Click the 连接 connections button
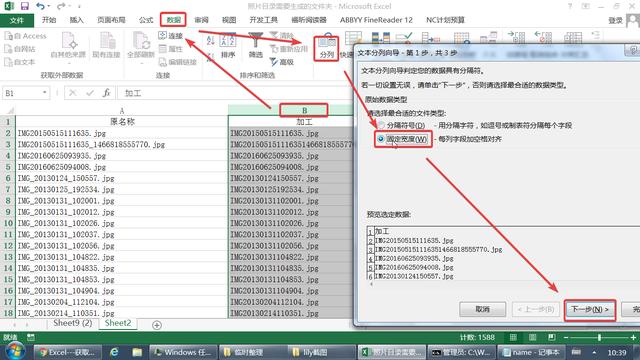The height and width of the screenshot is (360, 640). (x=171, y=36)
